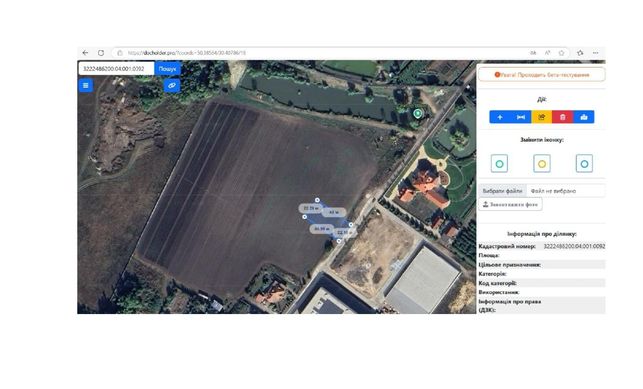Screen dimensions: 643x389
Task: Click the red trash delete button
Action: pyautogui.click(x=563, y=117)
